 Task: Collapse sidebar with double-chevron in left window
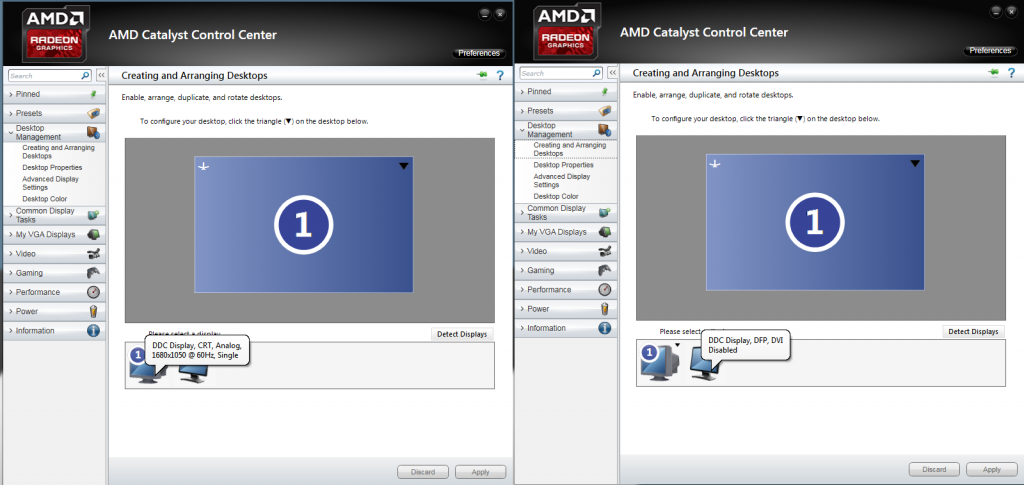click(x=101, y=76)
